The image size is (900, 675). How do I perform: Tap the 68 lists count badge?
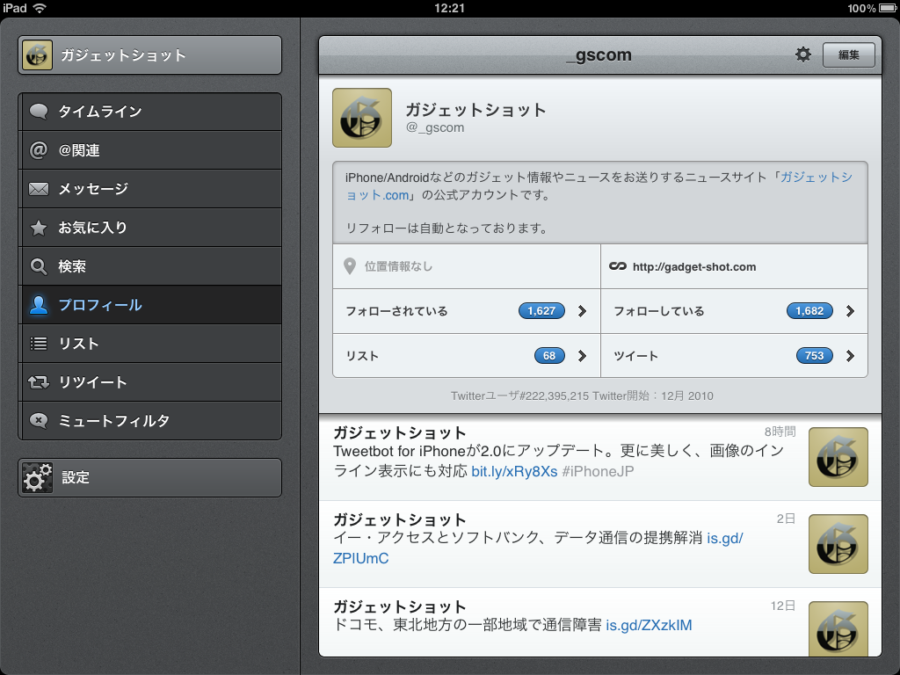click(549, 356)
